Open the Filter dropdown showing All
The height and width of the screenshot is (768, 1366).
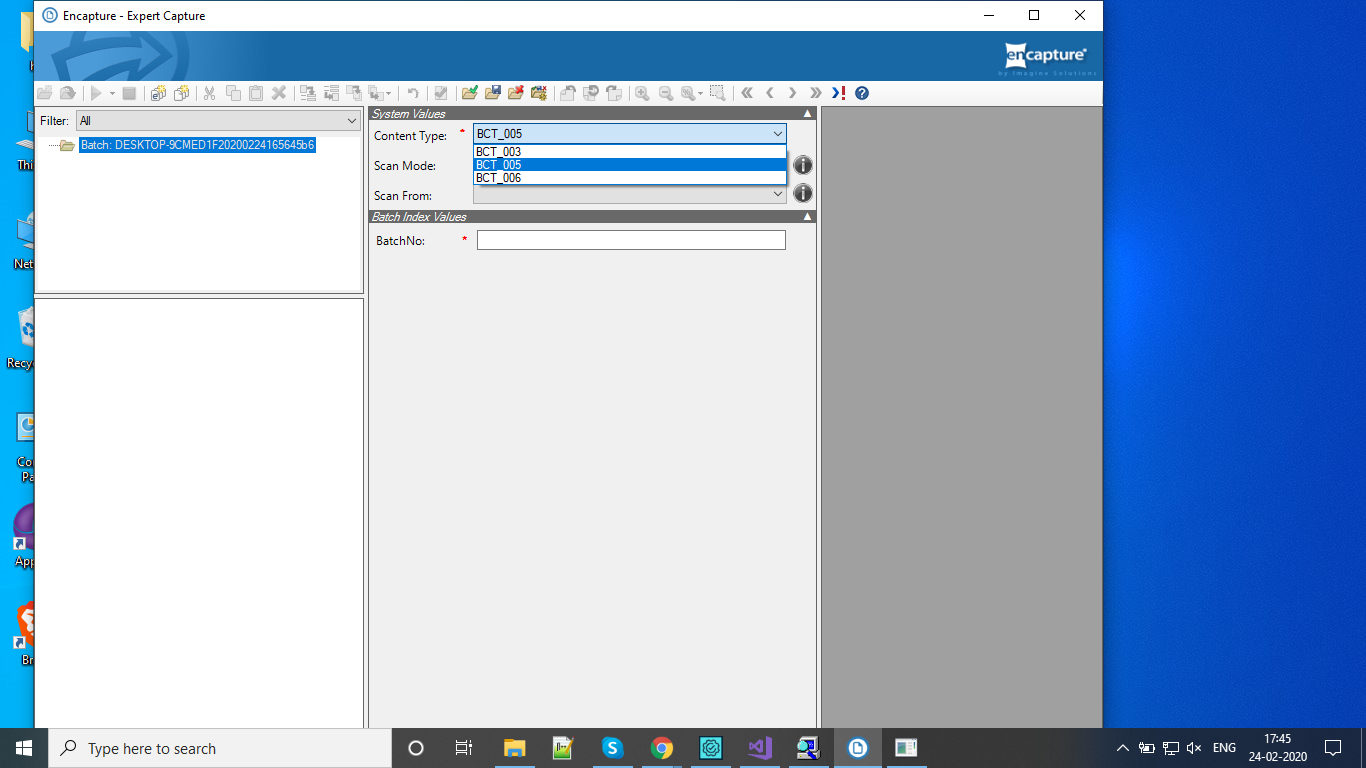pyautogui.click(x=351, y=120)
